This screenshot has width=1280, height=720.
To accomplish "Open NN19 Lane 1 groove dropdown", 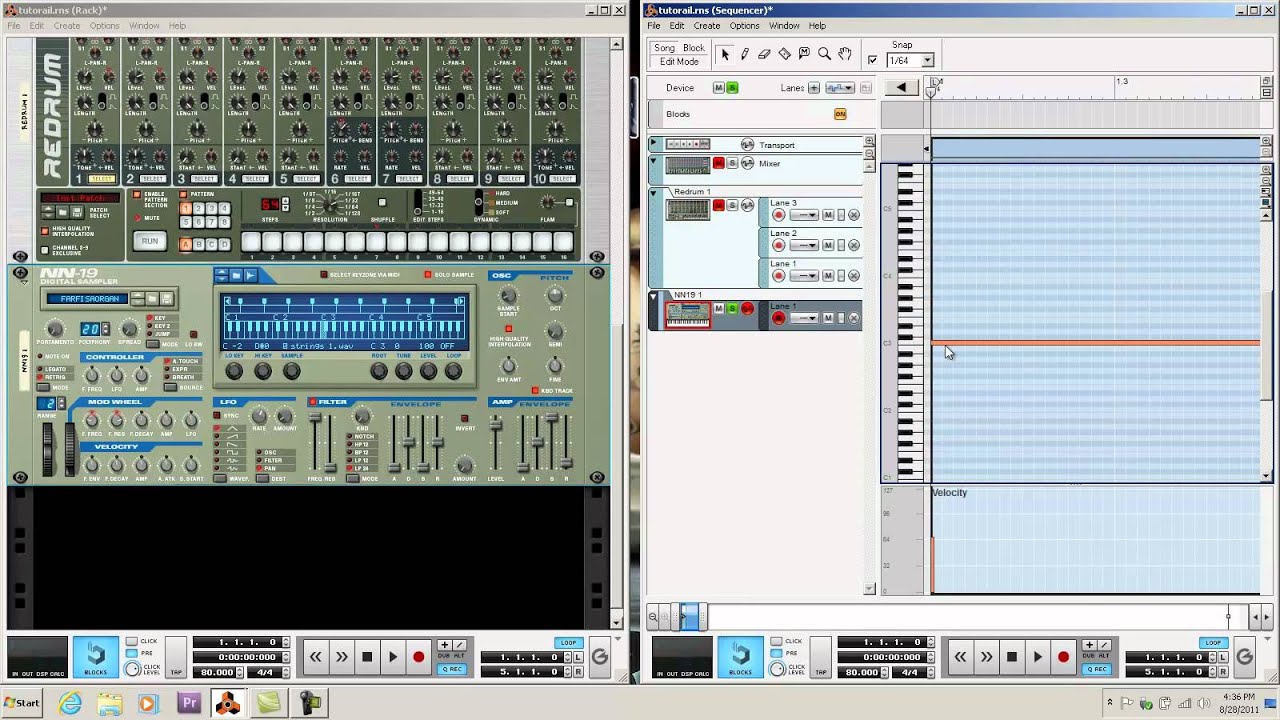I will [x=805, y=318].
